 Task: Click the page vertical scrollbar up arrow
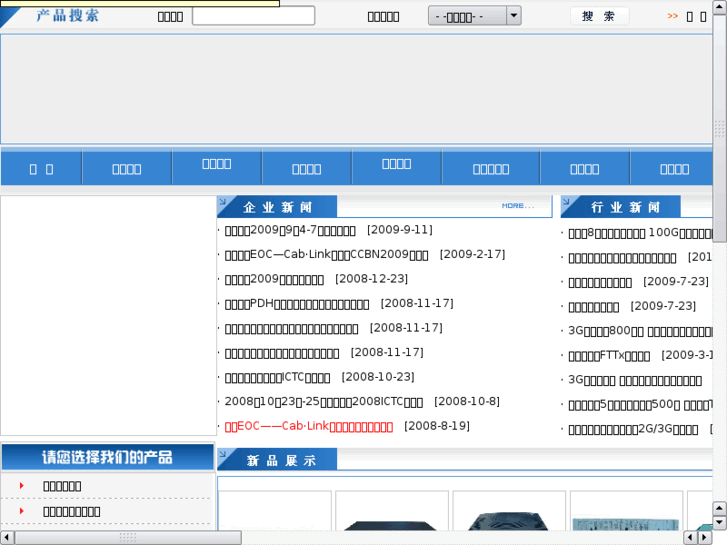pos(720,6)
